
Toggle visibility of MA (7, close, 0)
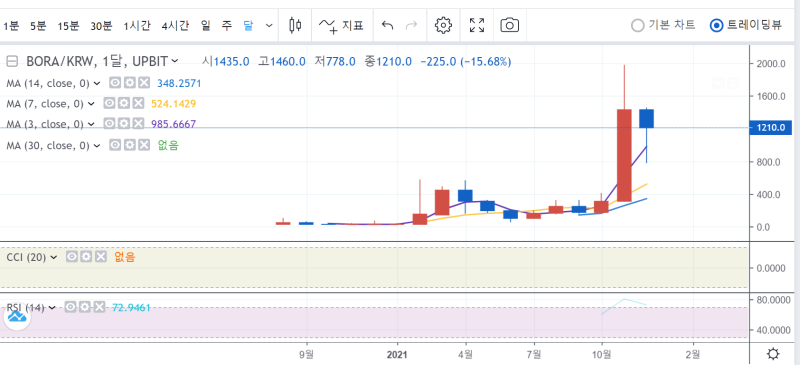click(x=110, y=104)
